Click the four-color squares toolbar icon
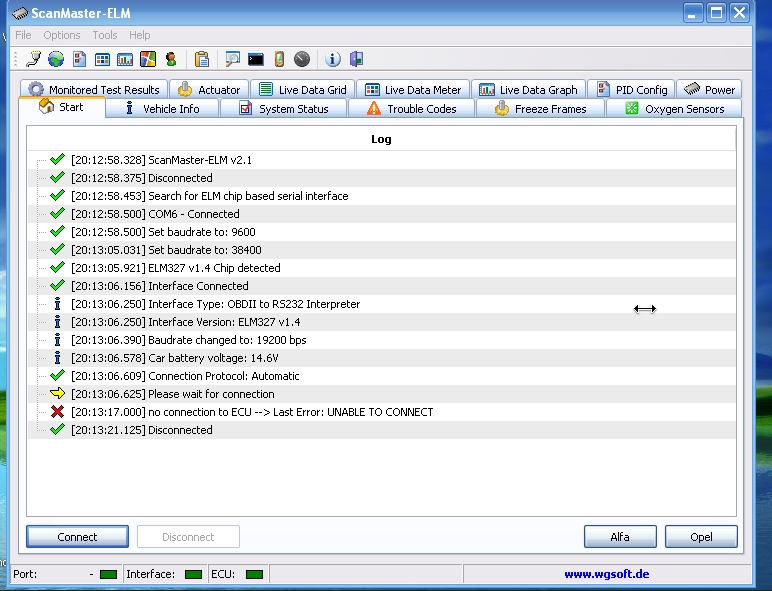This screenshot has height=591, width=772. point(148,59)
